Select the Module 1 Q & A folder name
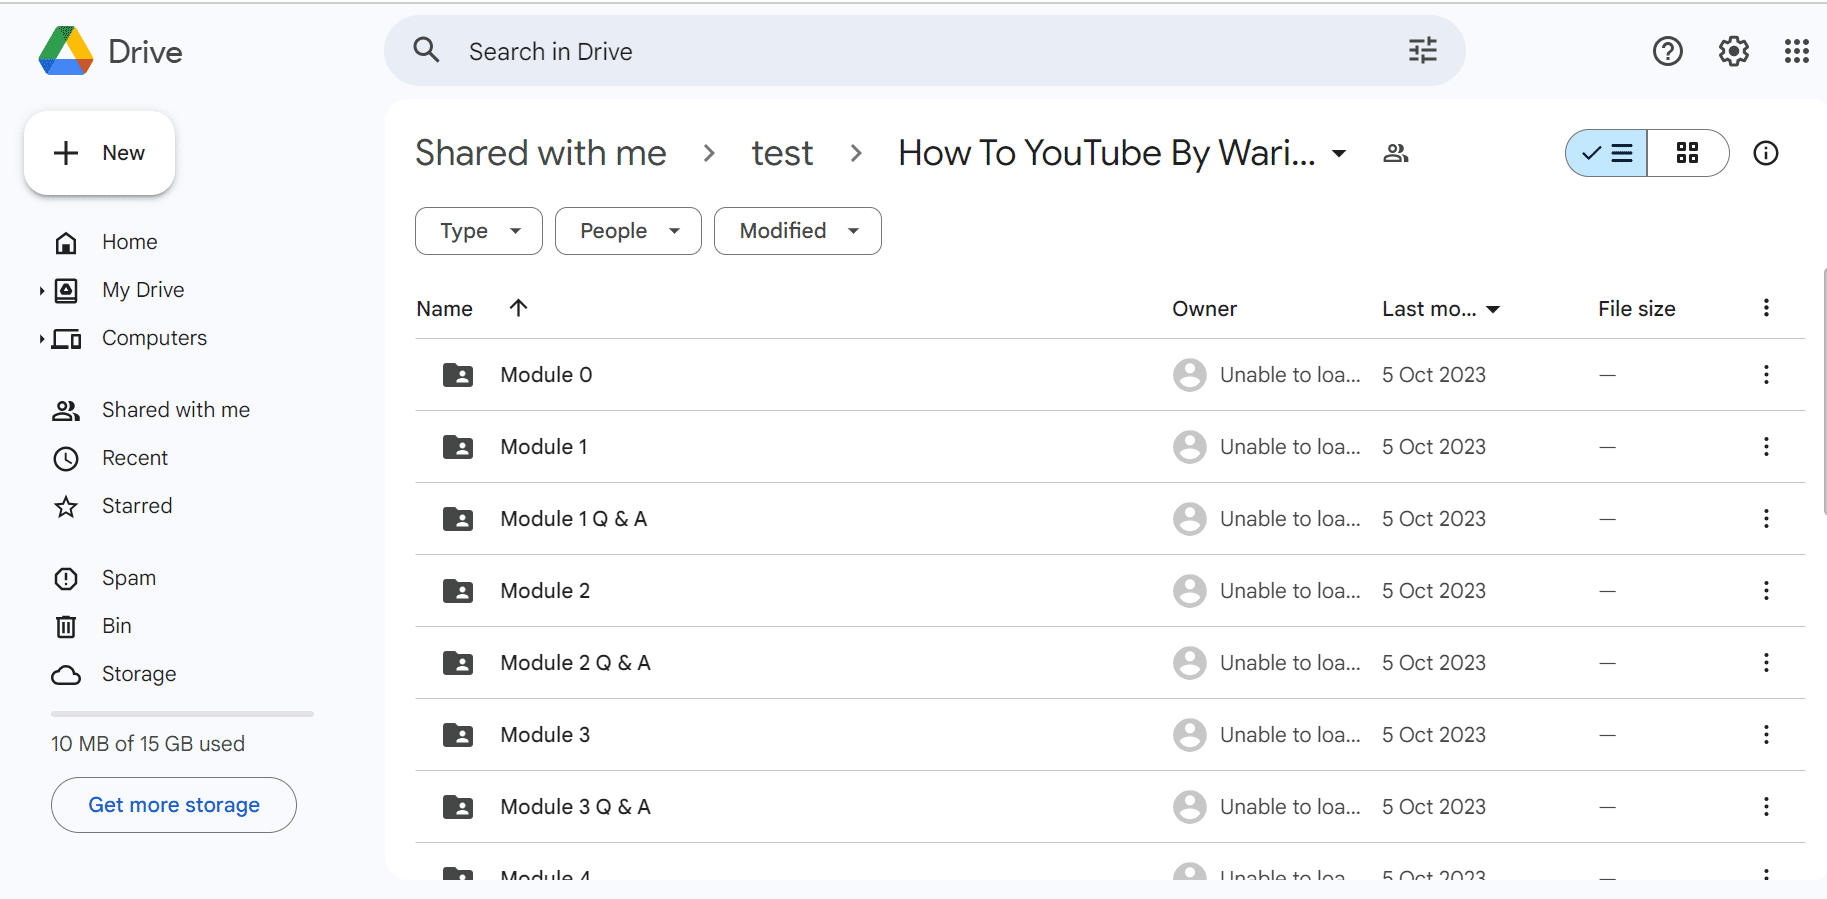This screenshot has width=1827, height=899. tap(574, 519)
